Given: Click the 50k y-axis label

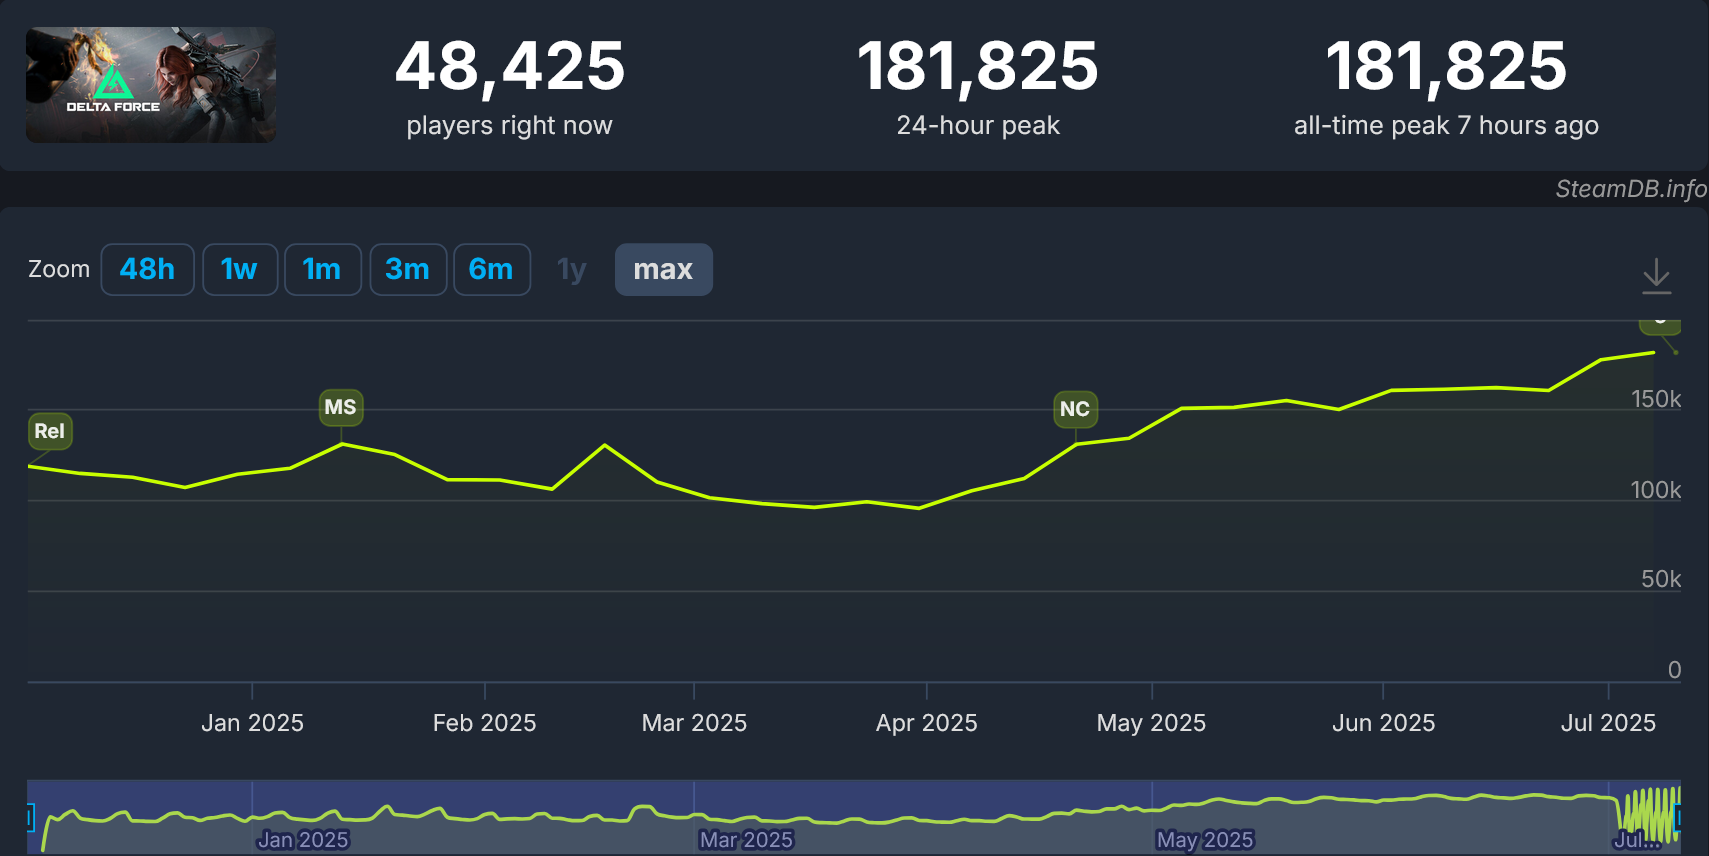Looking at the screenshot, I should 1661,579.
